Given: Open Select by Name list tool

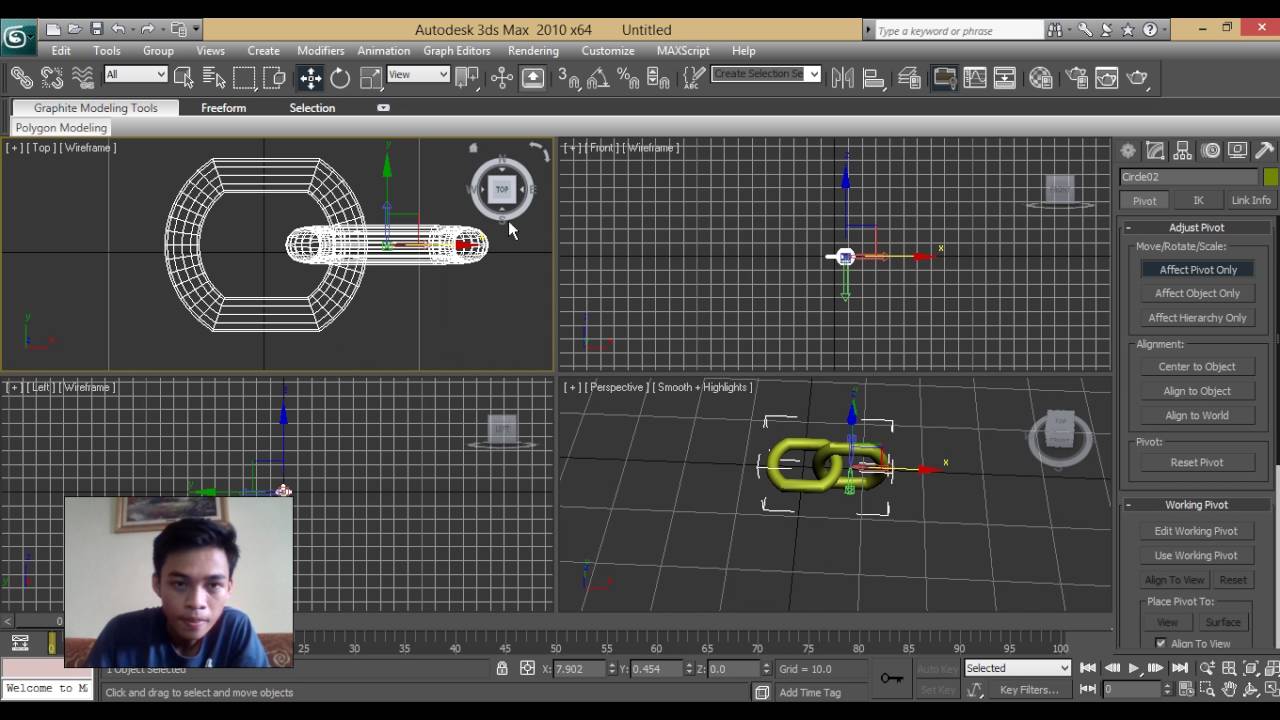Looking at the screenshot, I should 214,77.
